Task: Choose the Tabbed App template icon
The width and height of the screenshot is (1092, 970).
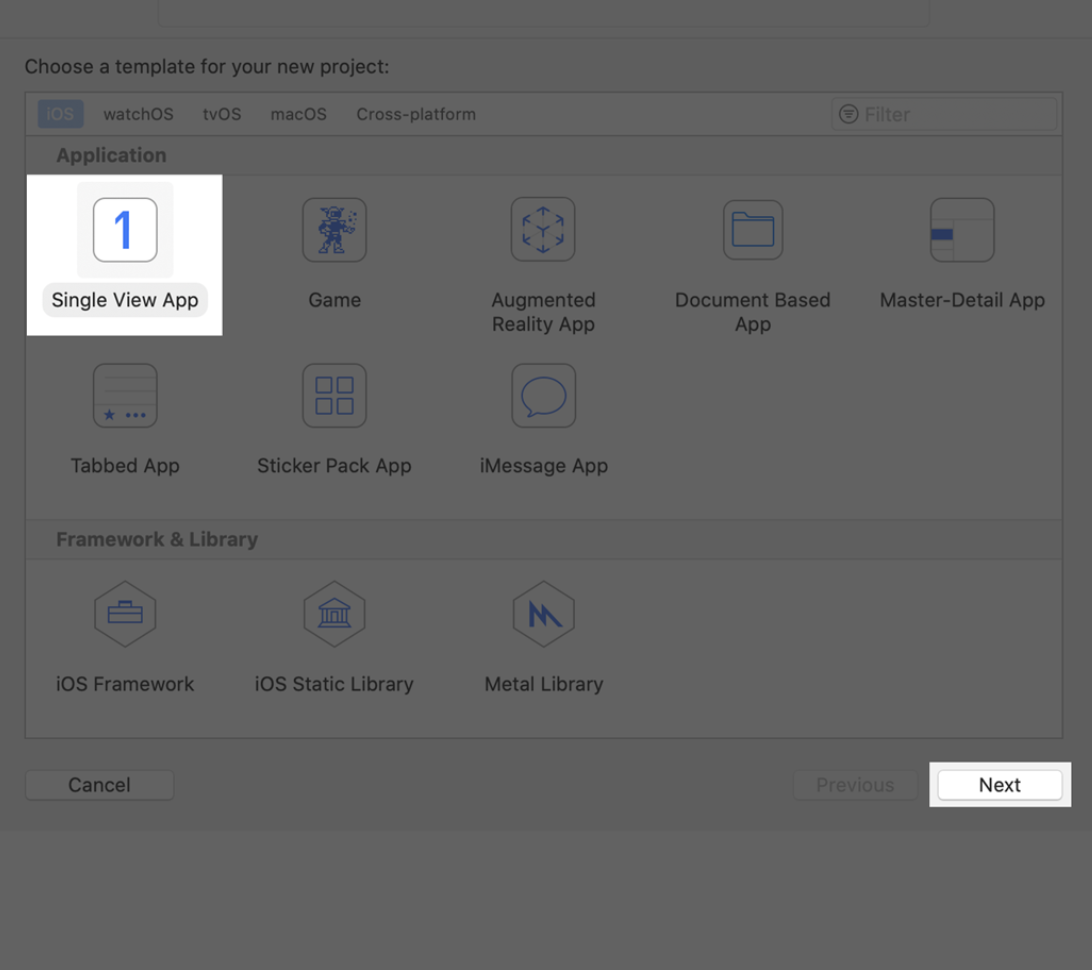Action: coord(125,396)
